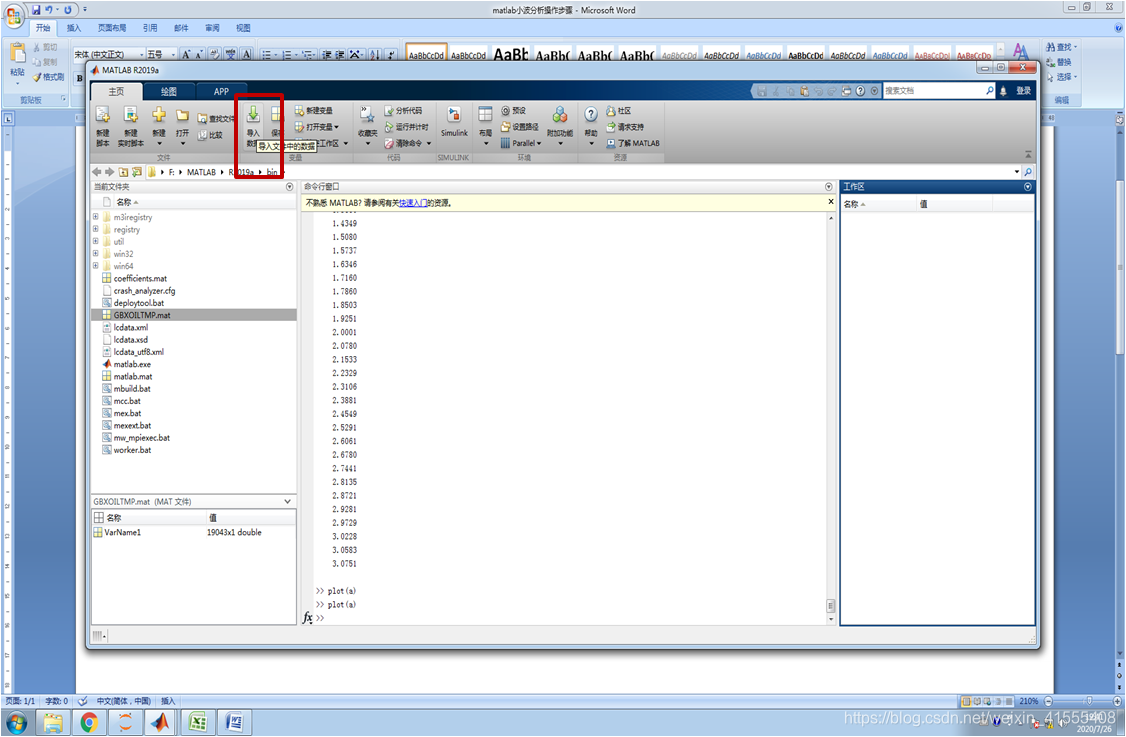
Task: Switch to the 绘图 (Plots) ribbon tab
Action: 167,90
